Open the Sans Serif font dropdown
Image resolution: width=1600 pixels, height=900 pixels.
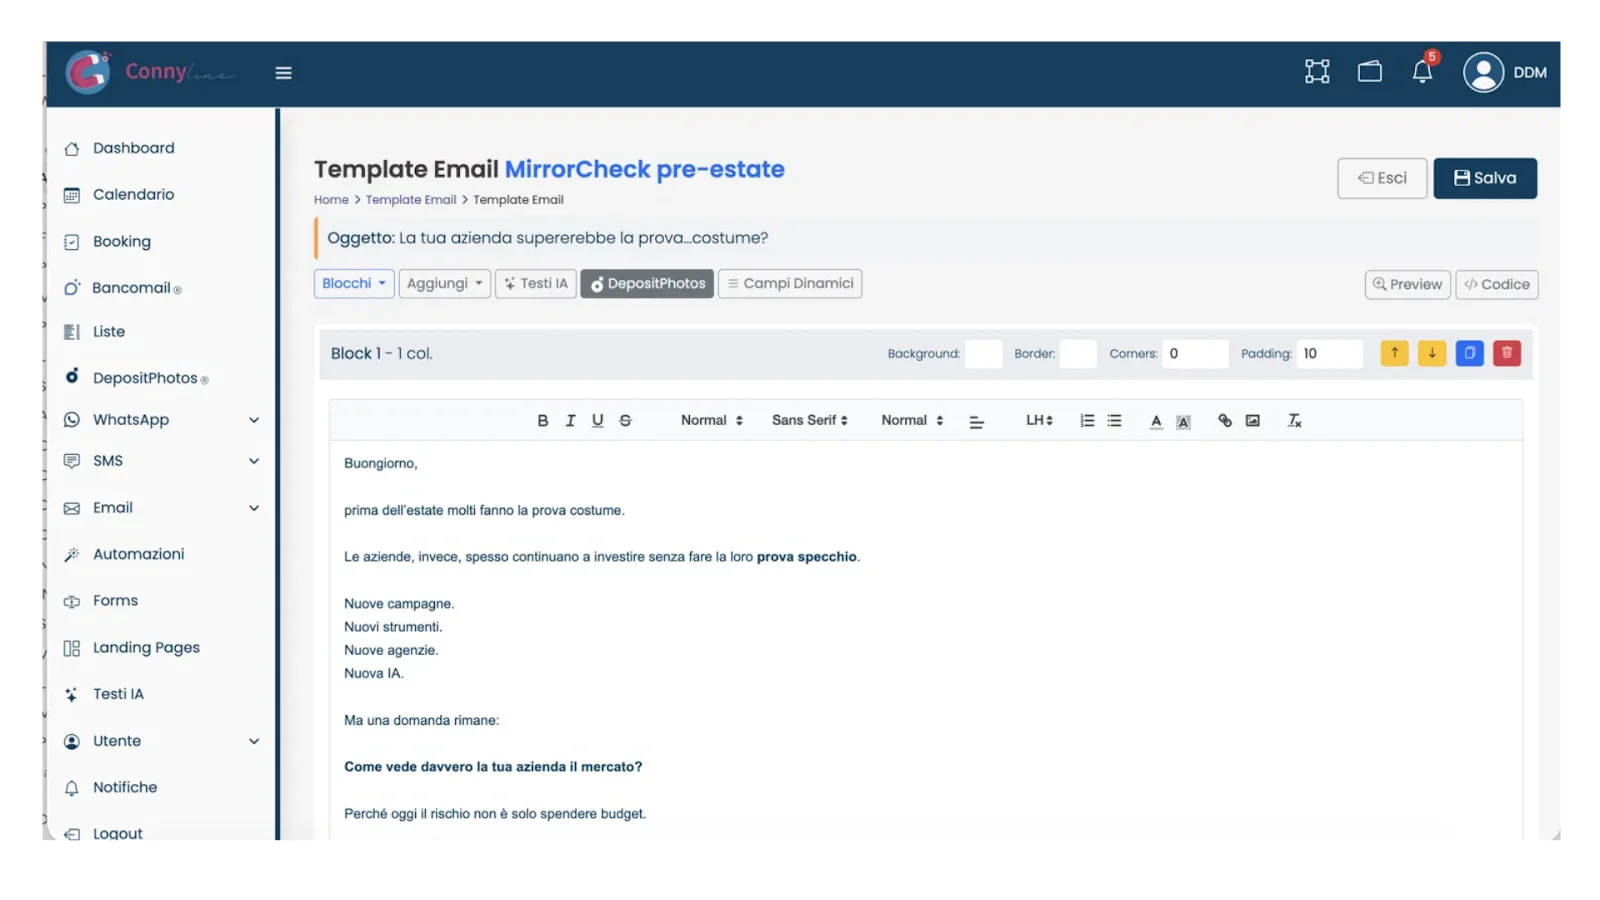810,421
